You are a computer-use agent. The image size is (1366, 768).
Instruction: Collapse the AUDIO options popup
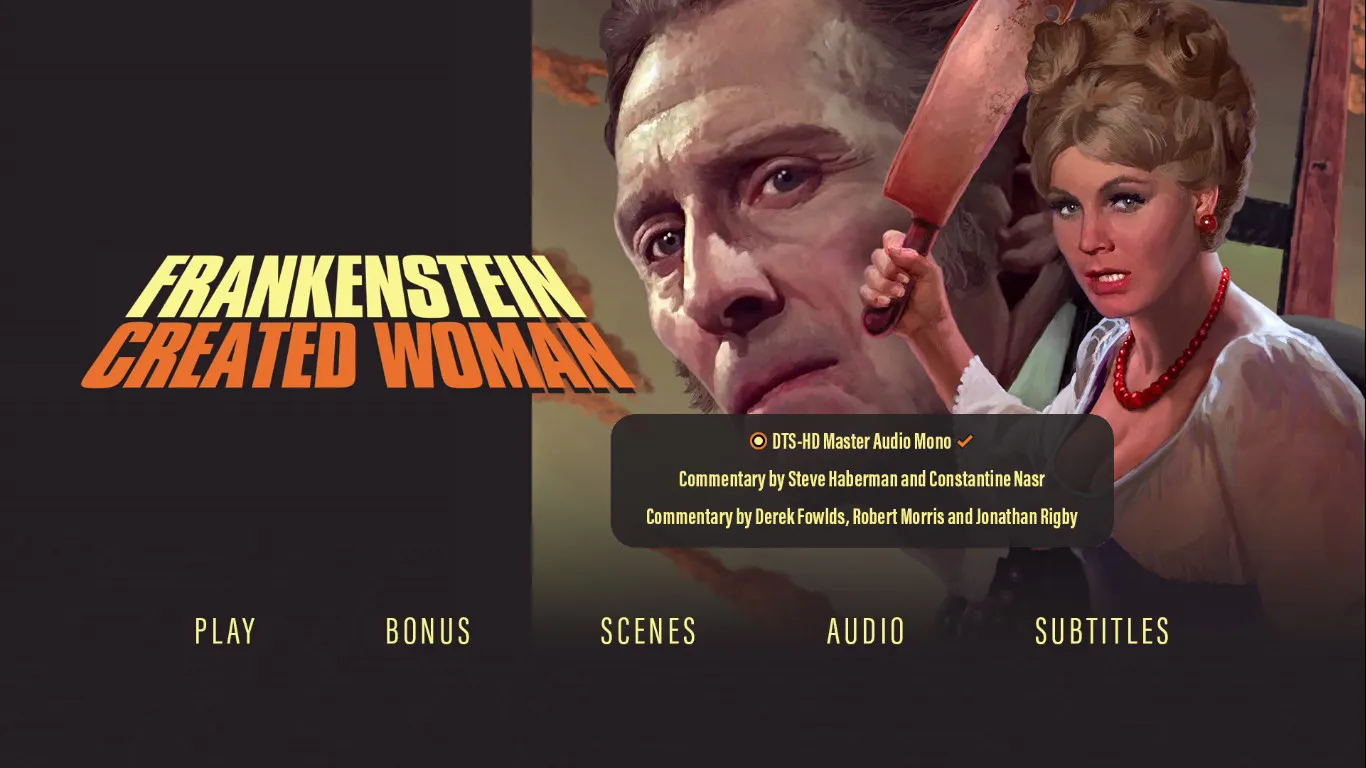[866, 631]
